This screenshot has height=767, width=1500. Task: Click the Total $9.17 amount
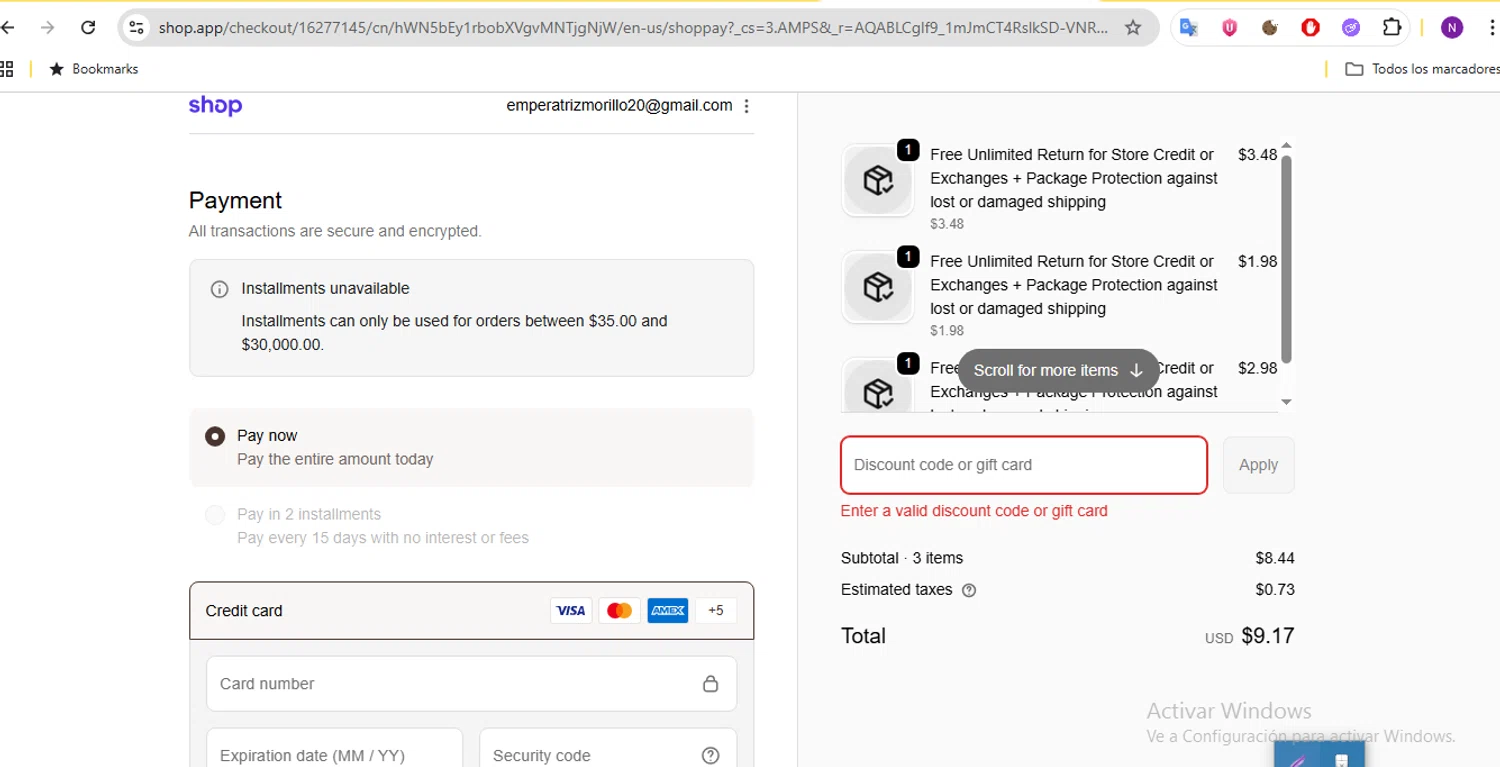(x=1267, y=636)
